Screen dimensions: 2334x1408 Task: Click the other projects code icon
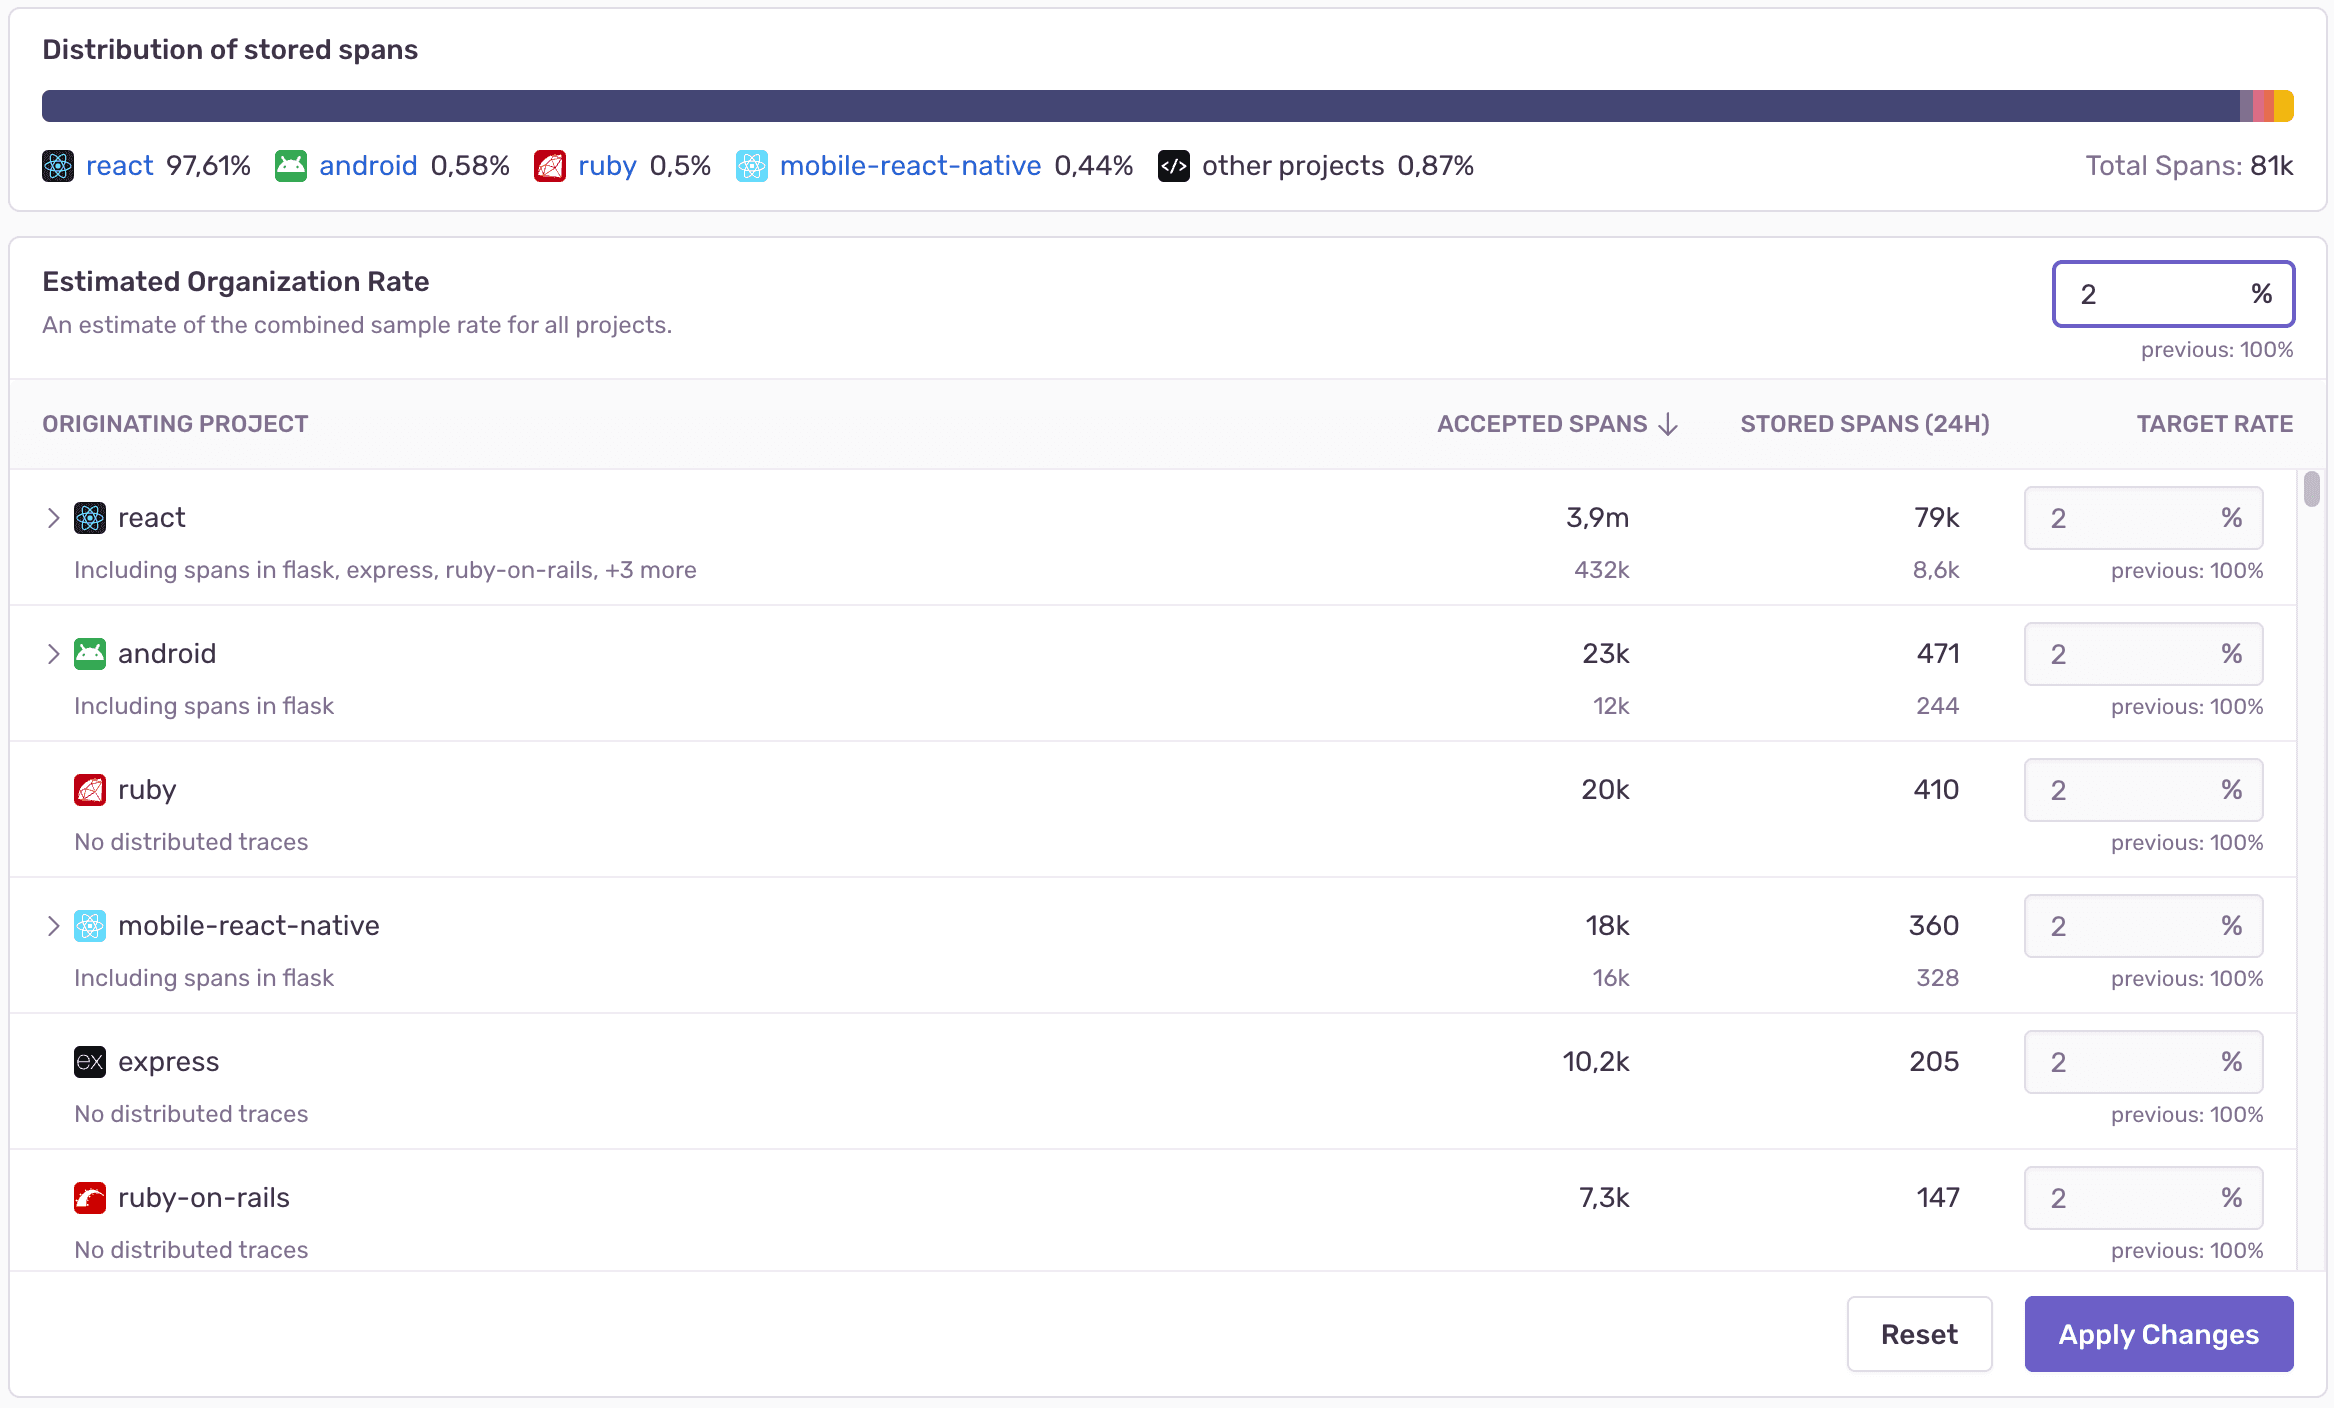(1174, 166)
